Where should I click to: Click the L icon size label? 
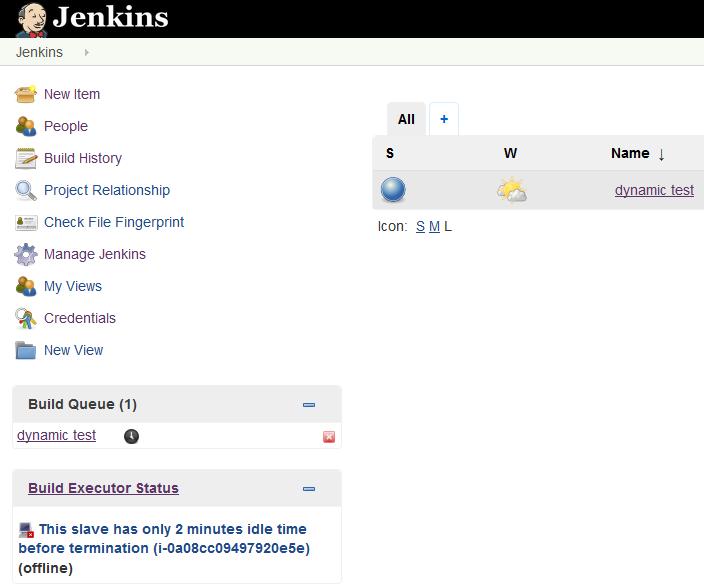(x=448, y=227)
